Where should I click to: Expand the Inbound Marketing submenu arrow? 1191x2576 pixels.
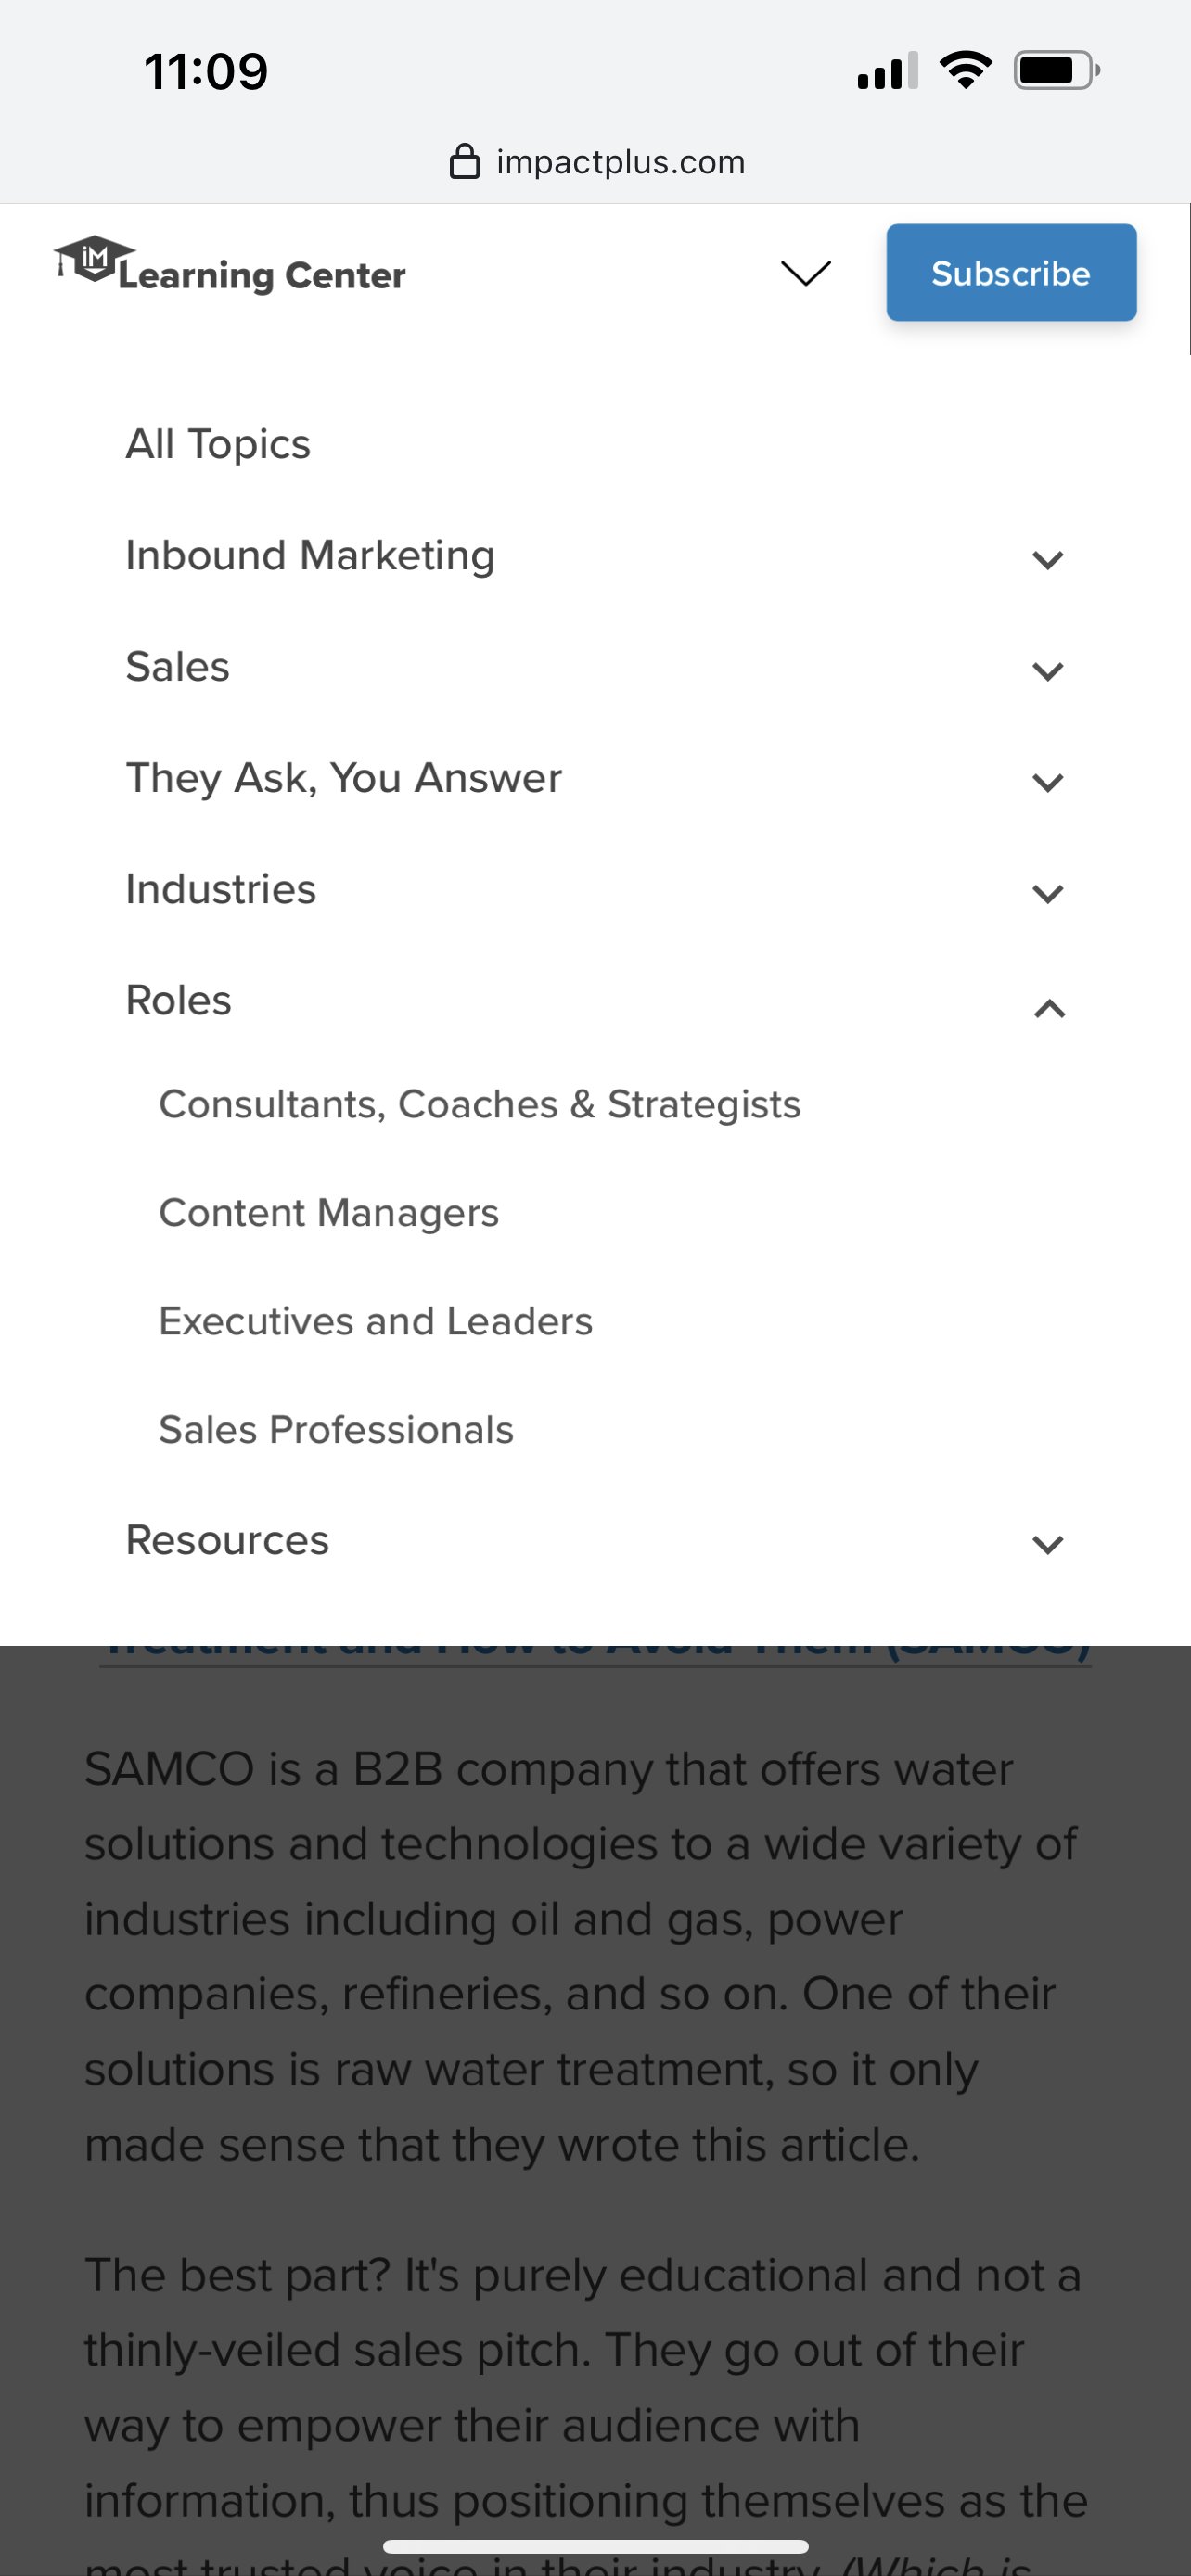(x=1047, y=559)
